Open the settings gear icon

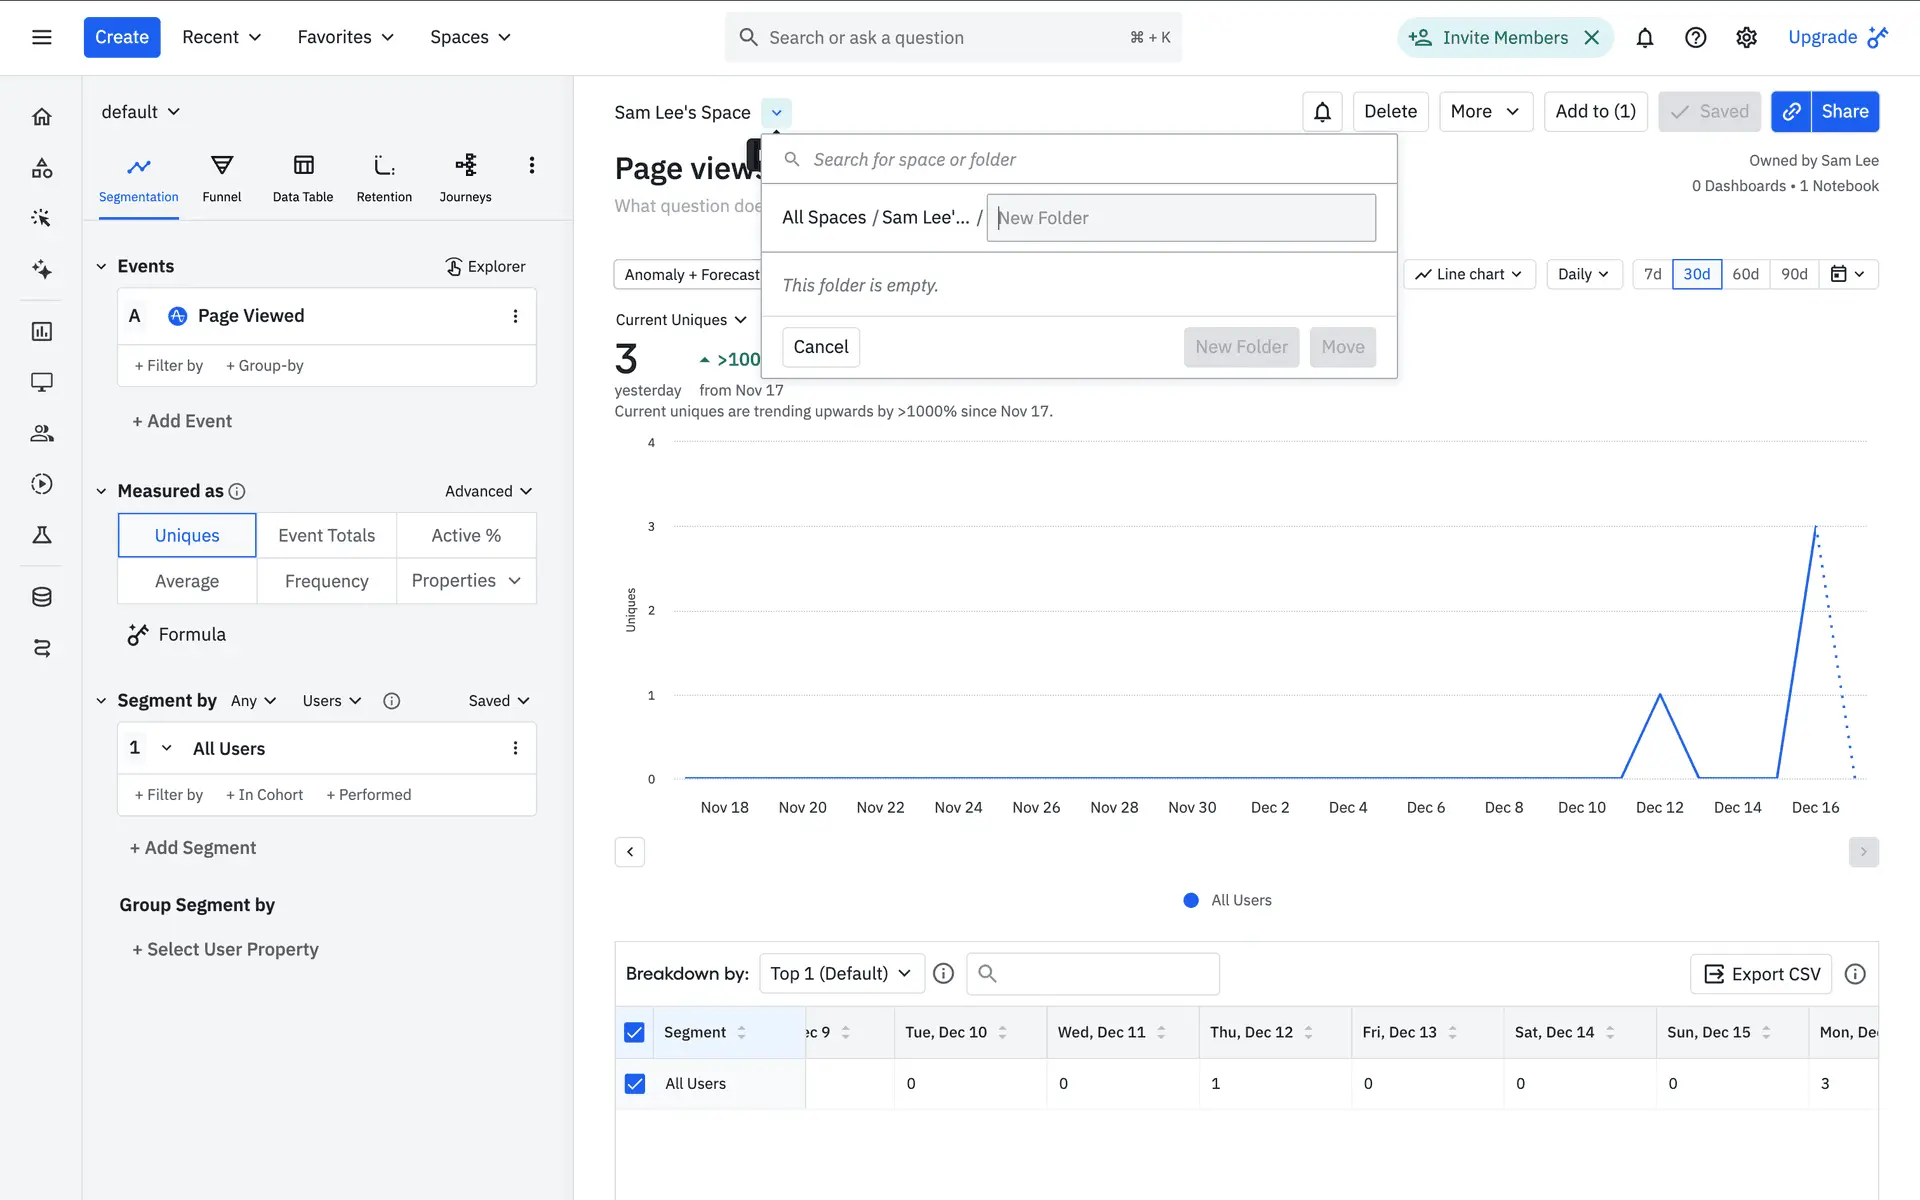click(x=1746, y=38)
